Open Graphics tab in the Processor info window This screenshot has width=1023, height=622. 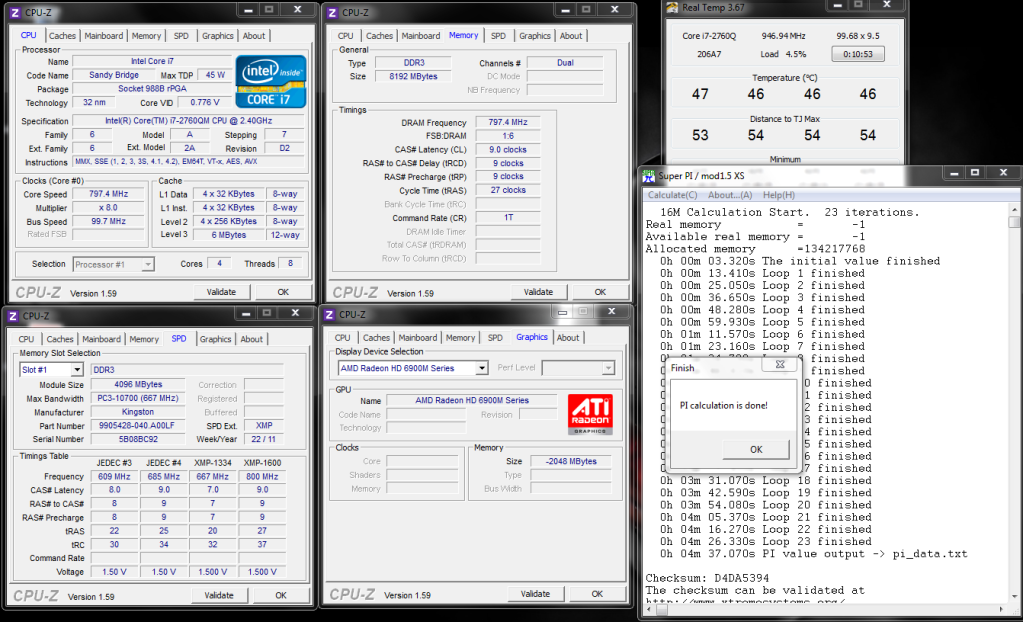click(217, 36)
